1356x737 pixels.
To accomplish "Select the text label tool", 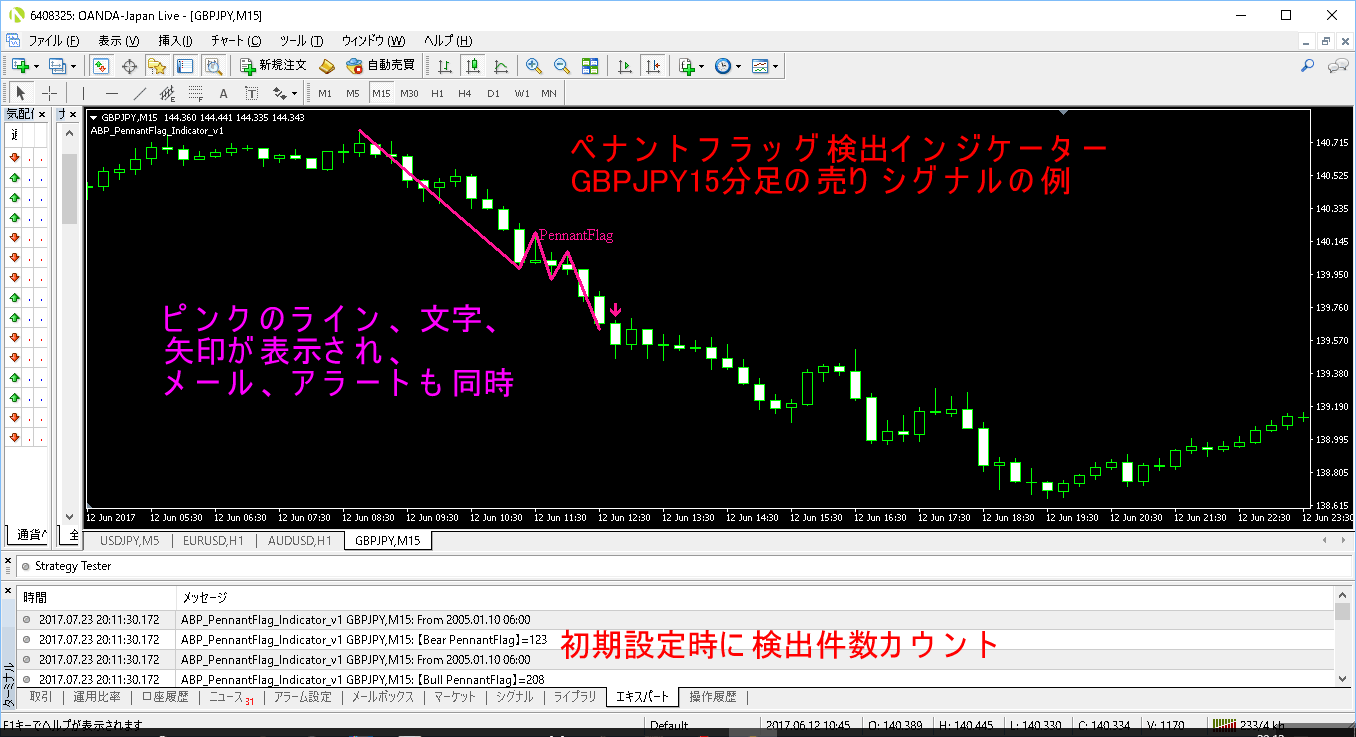I will (252, 93).
